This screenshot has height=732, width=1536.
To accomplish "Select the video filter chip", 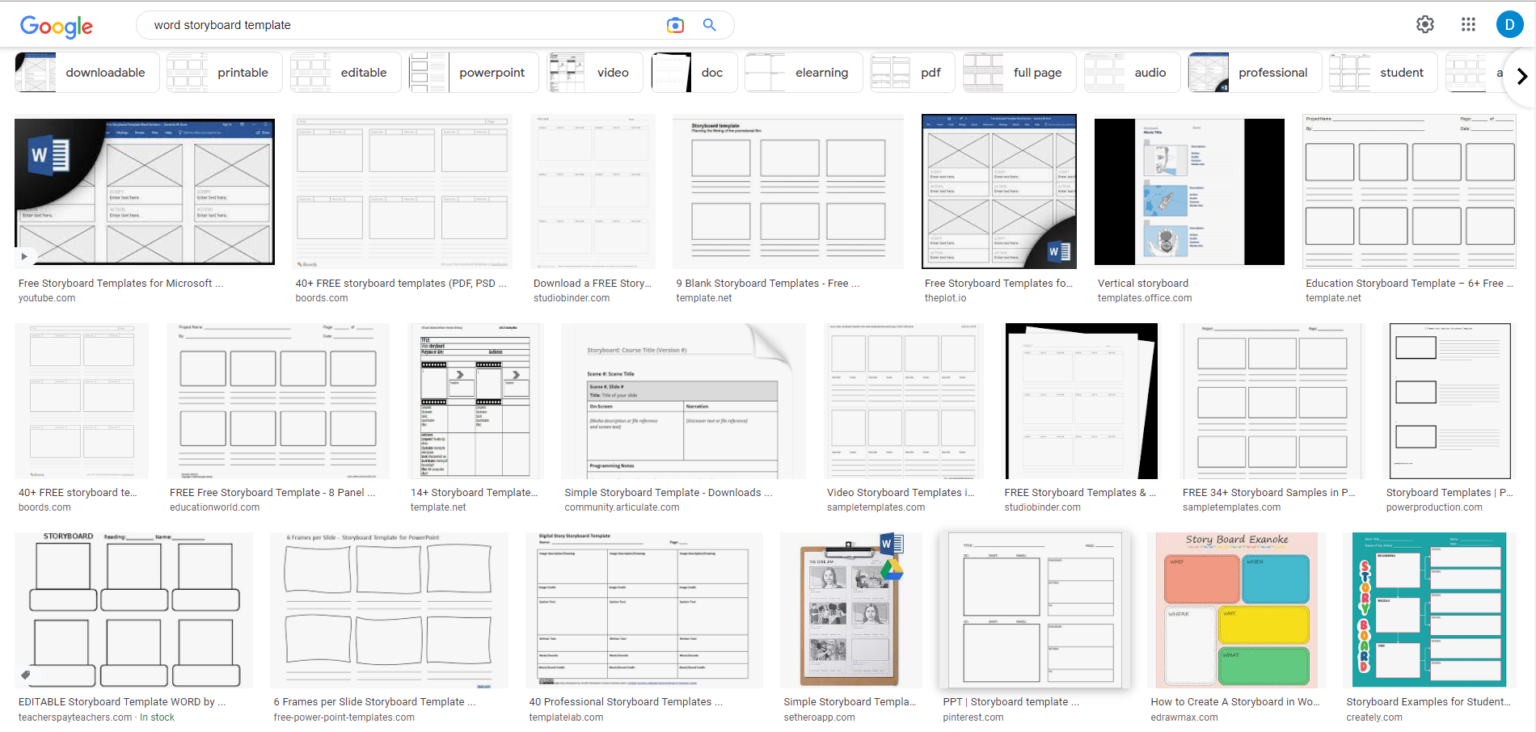I will click(612, 72).
